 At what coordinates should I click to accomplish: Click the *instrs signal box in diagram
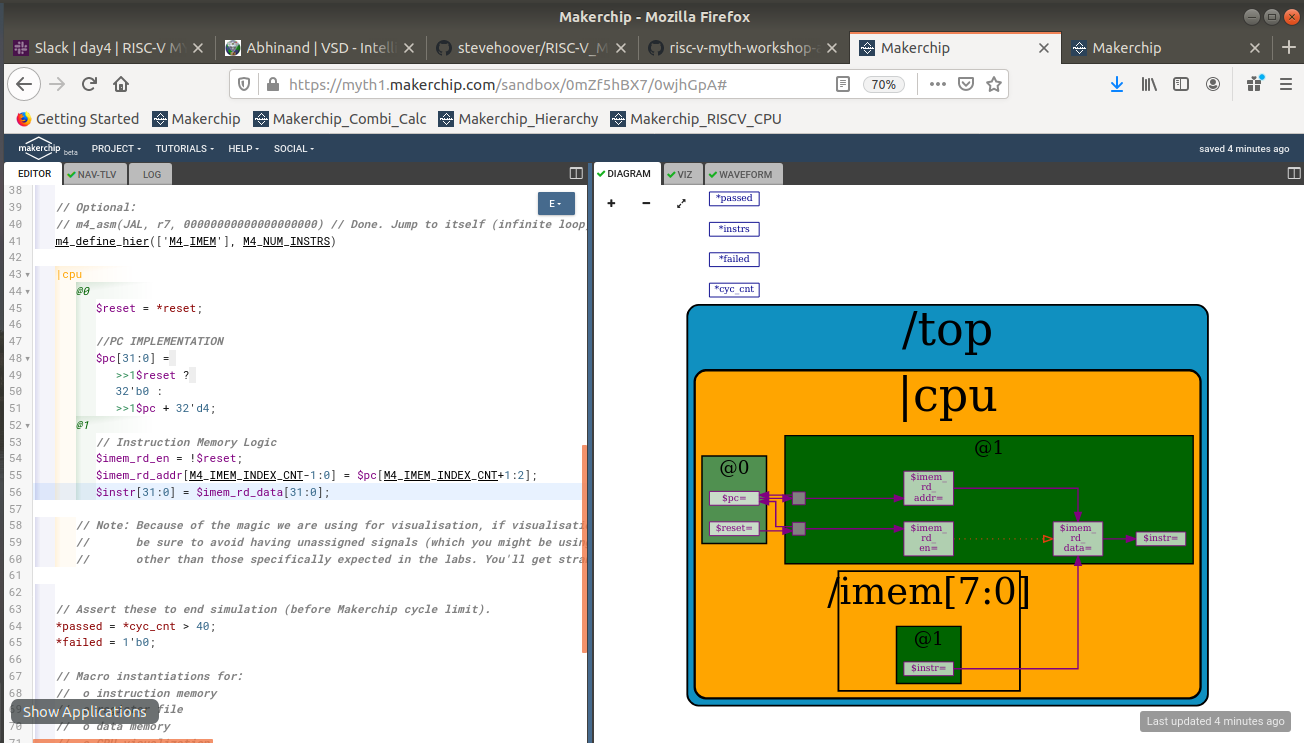tap(734, 229)
